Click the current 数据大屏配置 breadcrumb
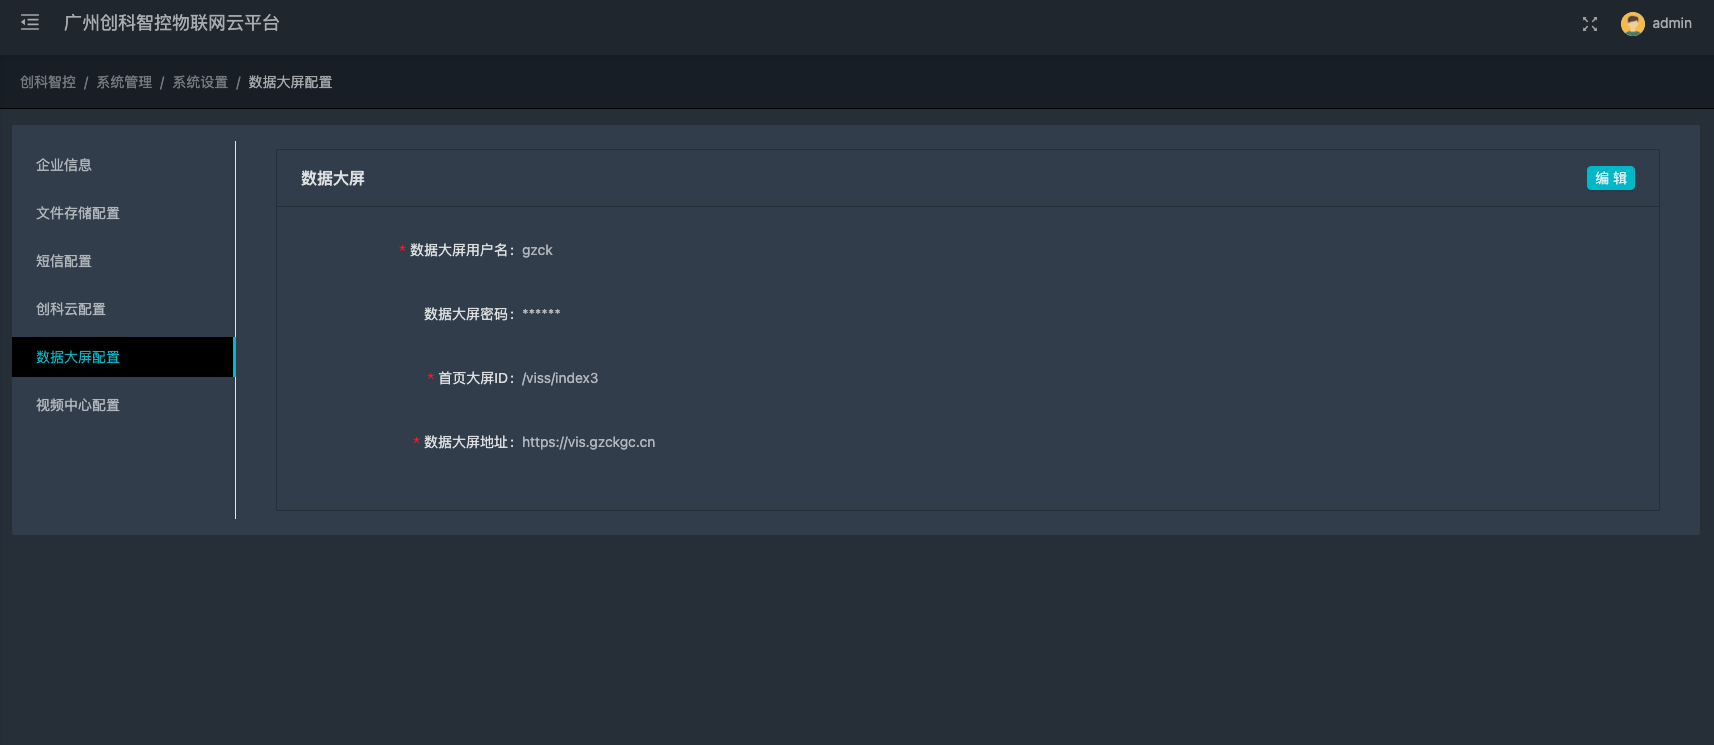Viewport: 1714px width, 745px height. (290, 82)
